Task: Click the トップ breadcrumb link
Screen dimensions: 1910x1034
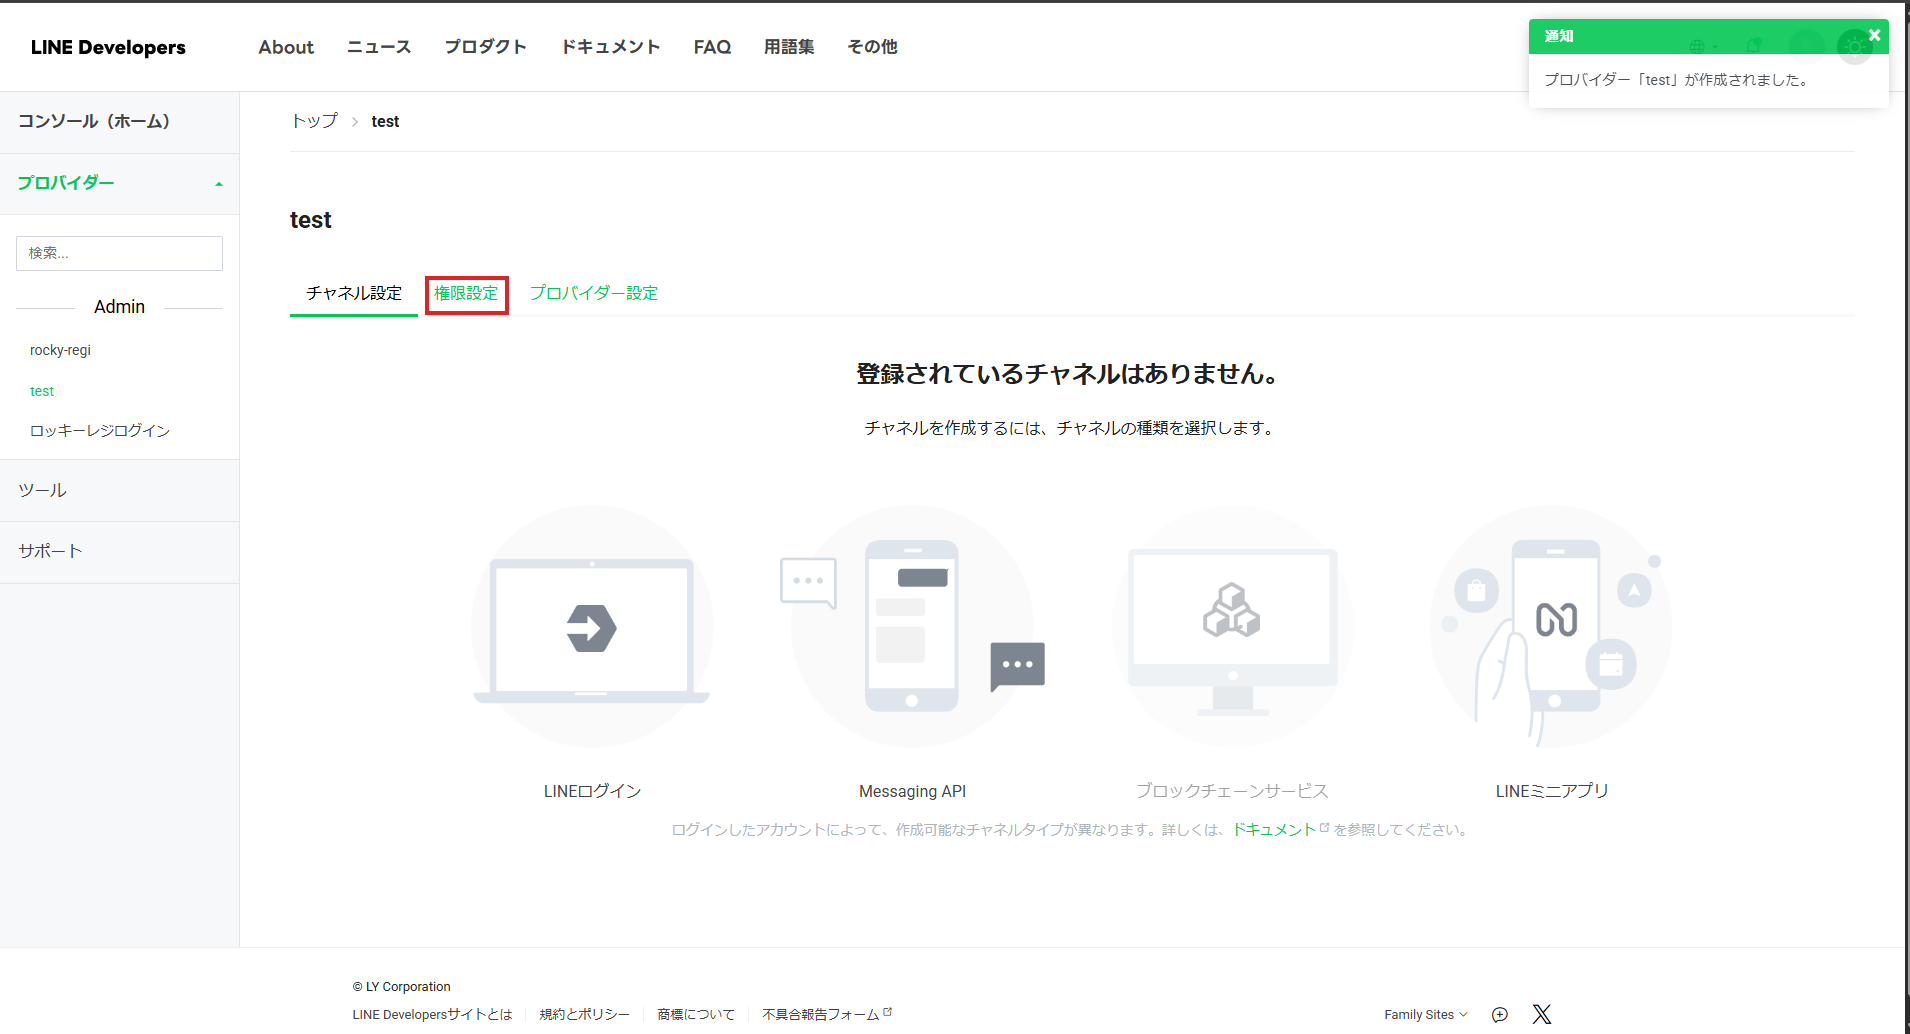Action: tap(314, 121)
